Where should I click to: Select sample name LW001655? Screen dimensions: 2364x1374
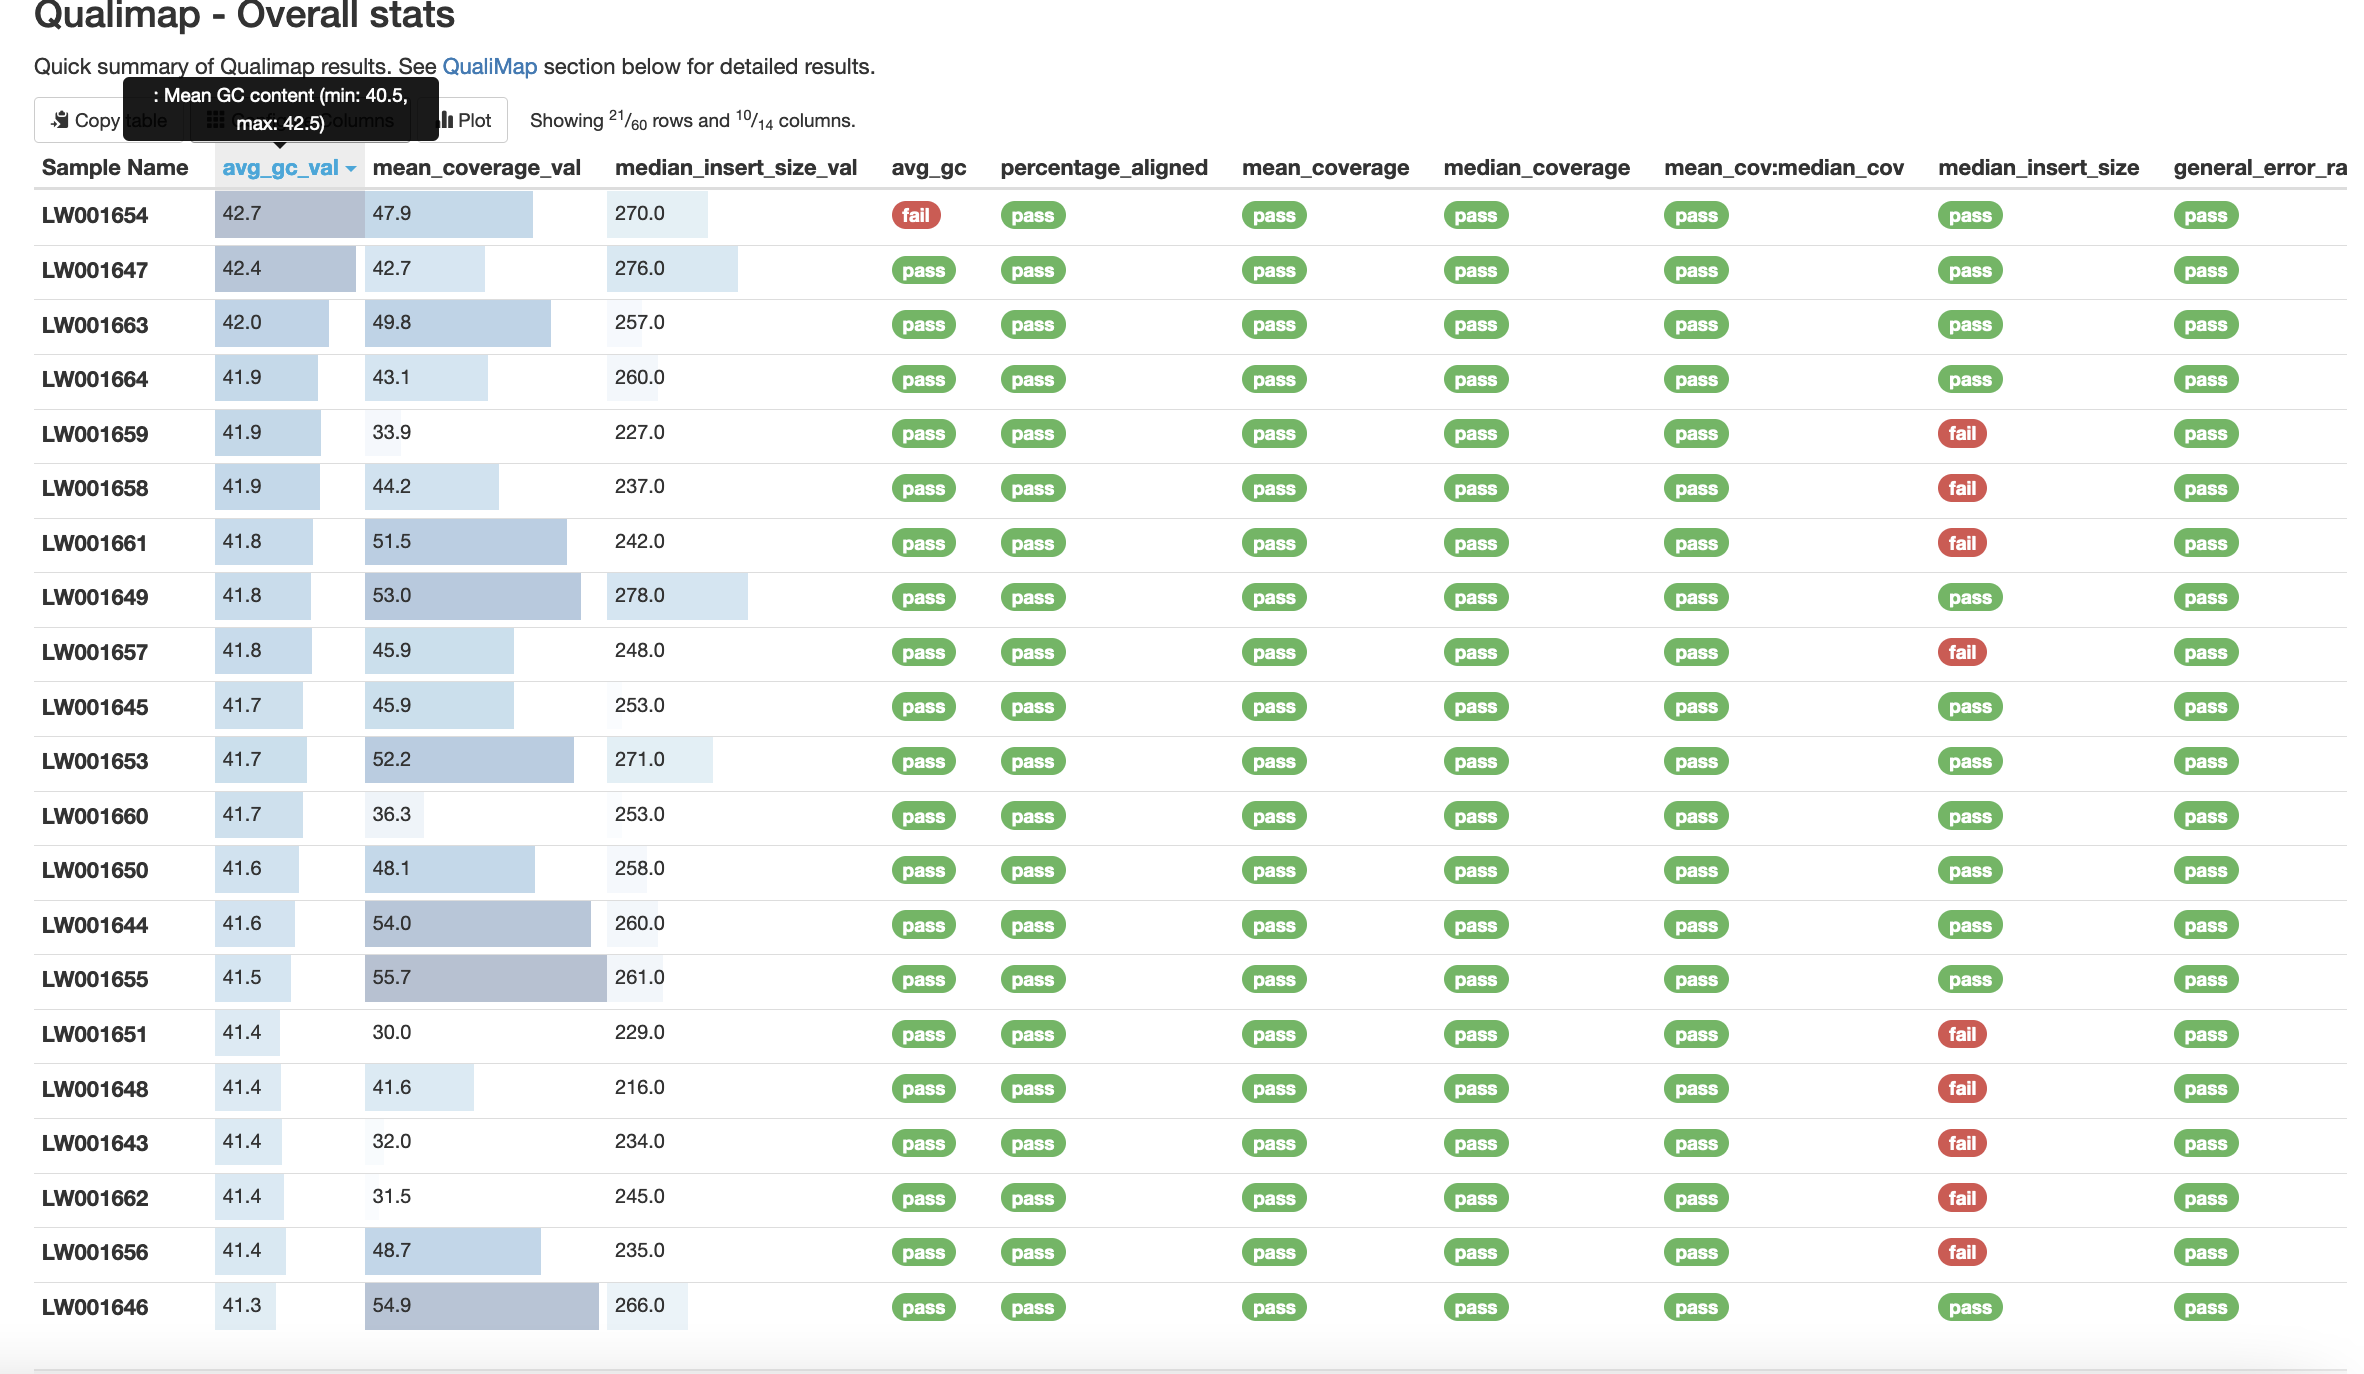pos(95,979)
